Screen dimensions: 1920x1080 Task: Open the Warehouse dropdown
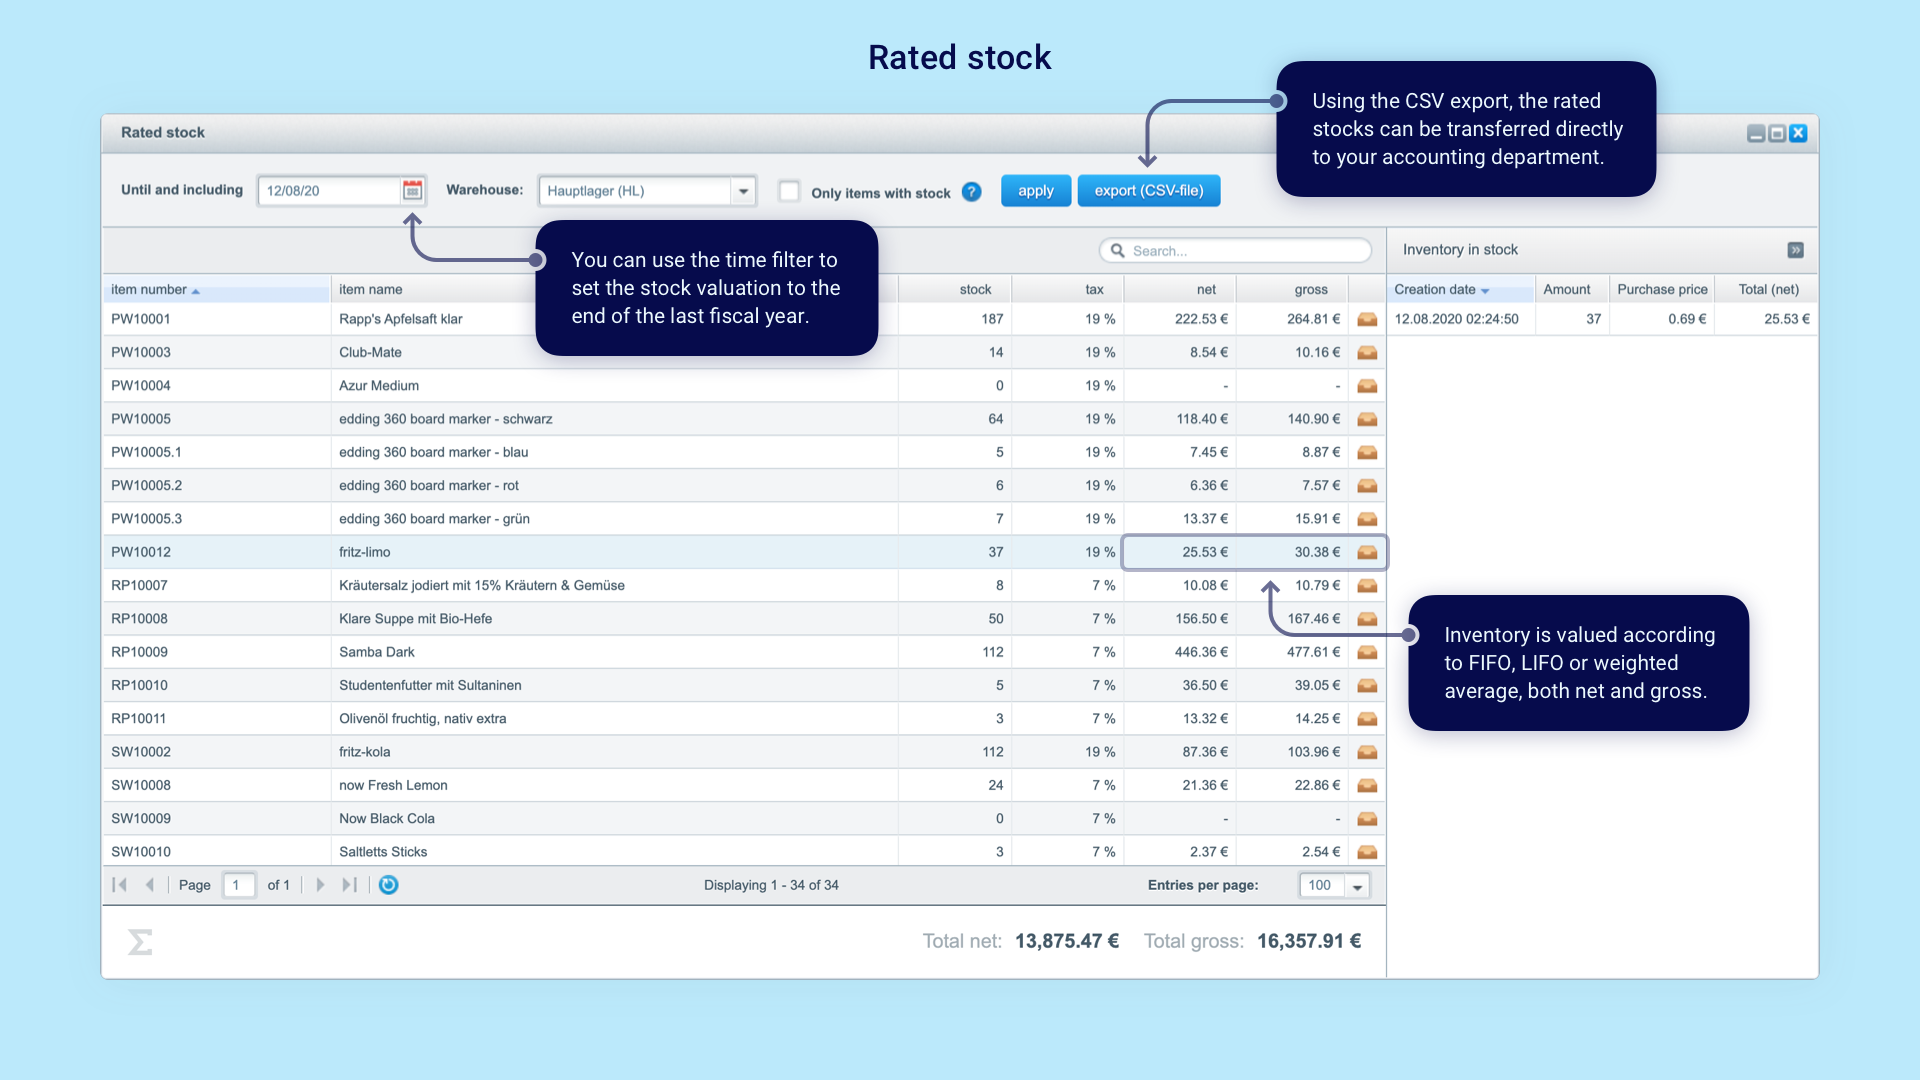tap(743, 191)
